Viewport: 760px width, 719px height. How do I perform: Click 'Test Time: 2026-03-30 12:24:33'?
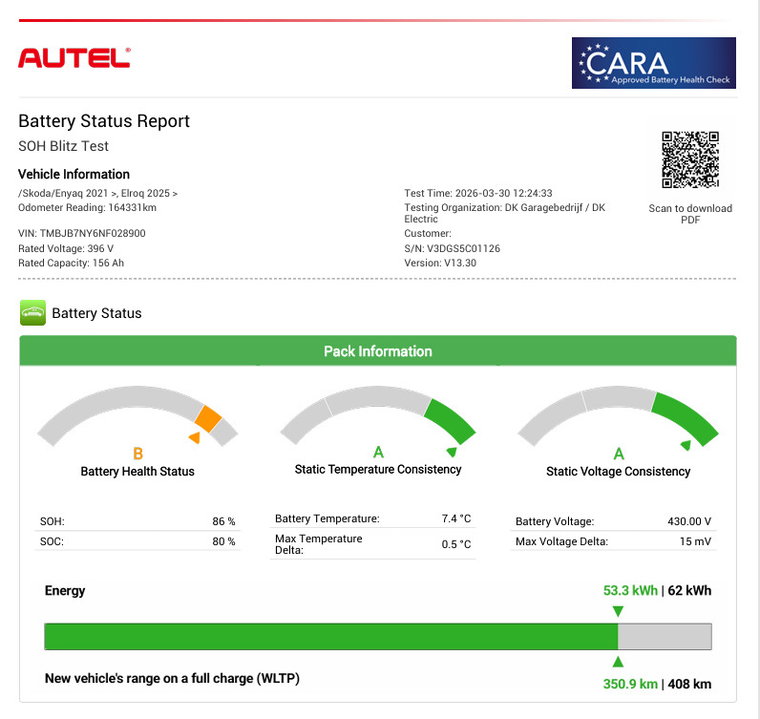click(x=478, y=193)
